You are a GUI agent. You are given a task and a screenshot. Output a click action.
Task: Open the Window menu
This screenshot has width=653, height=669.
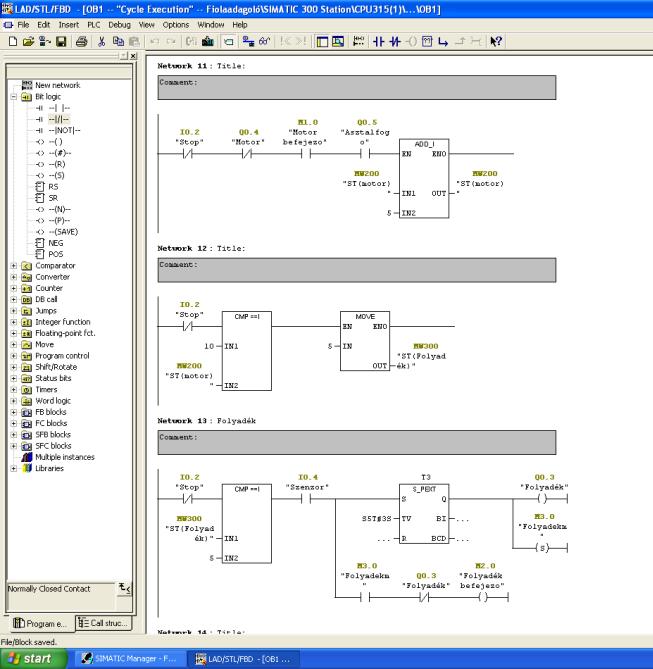click(x=210, y=25)
